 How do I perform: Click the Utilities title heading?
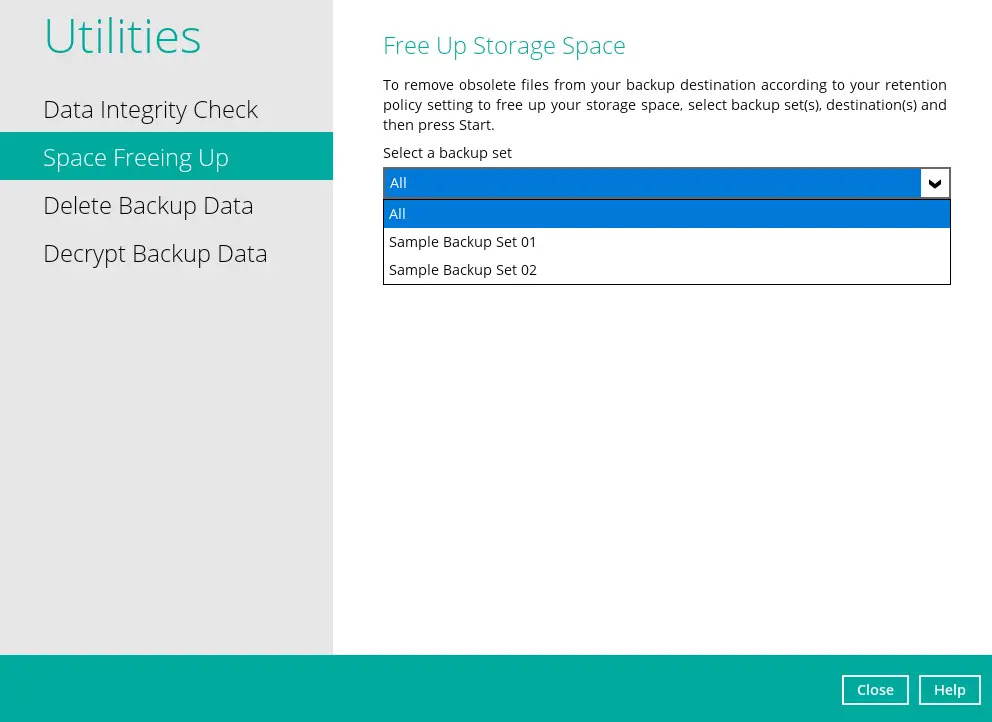[x=122, y=37]
